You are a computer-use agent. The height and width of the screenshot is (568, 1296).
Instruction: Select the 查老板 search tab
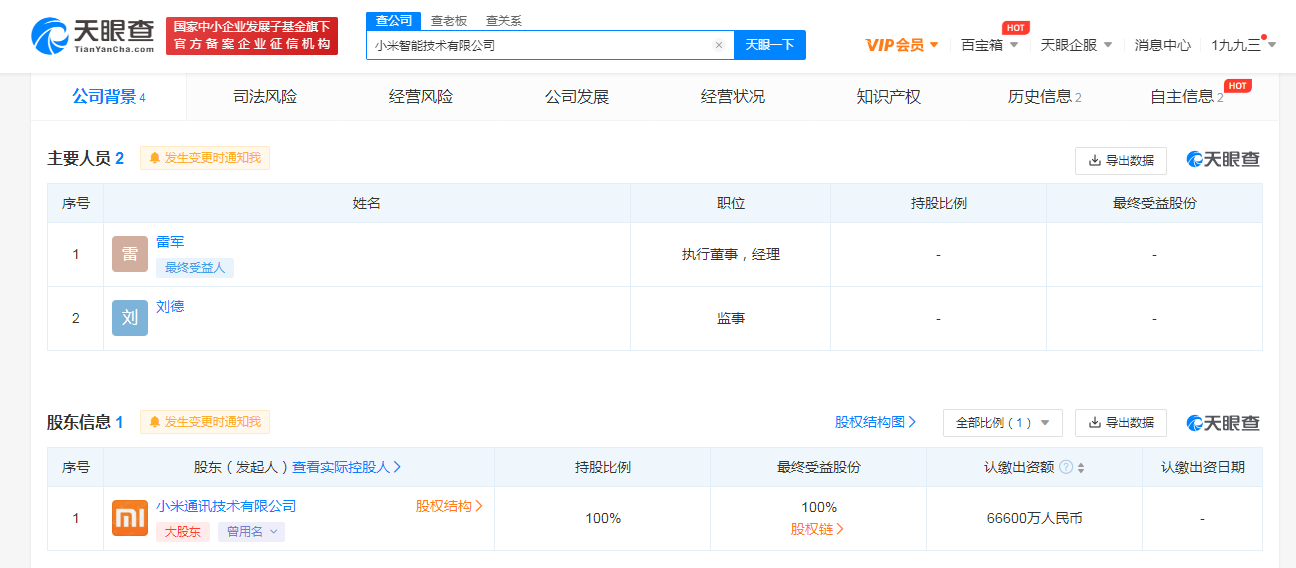pyautogui.click(x=449, y=21)
